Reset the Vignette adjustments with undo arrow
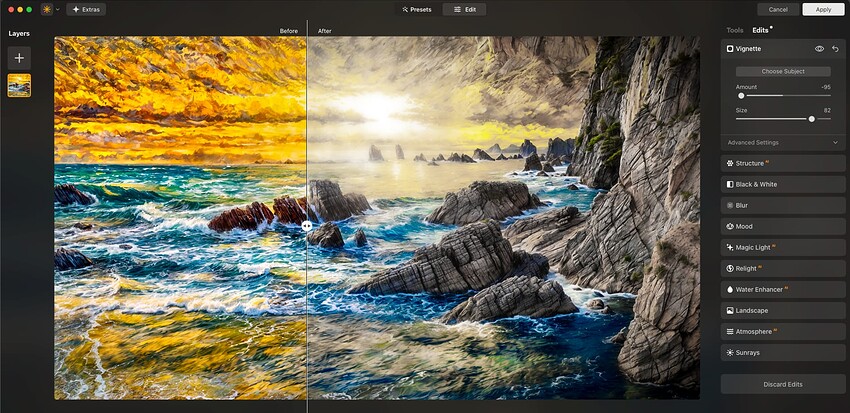 [x=835, y=48]
